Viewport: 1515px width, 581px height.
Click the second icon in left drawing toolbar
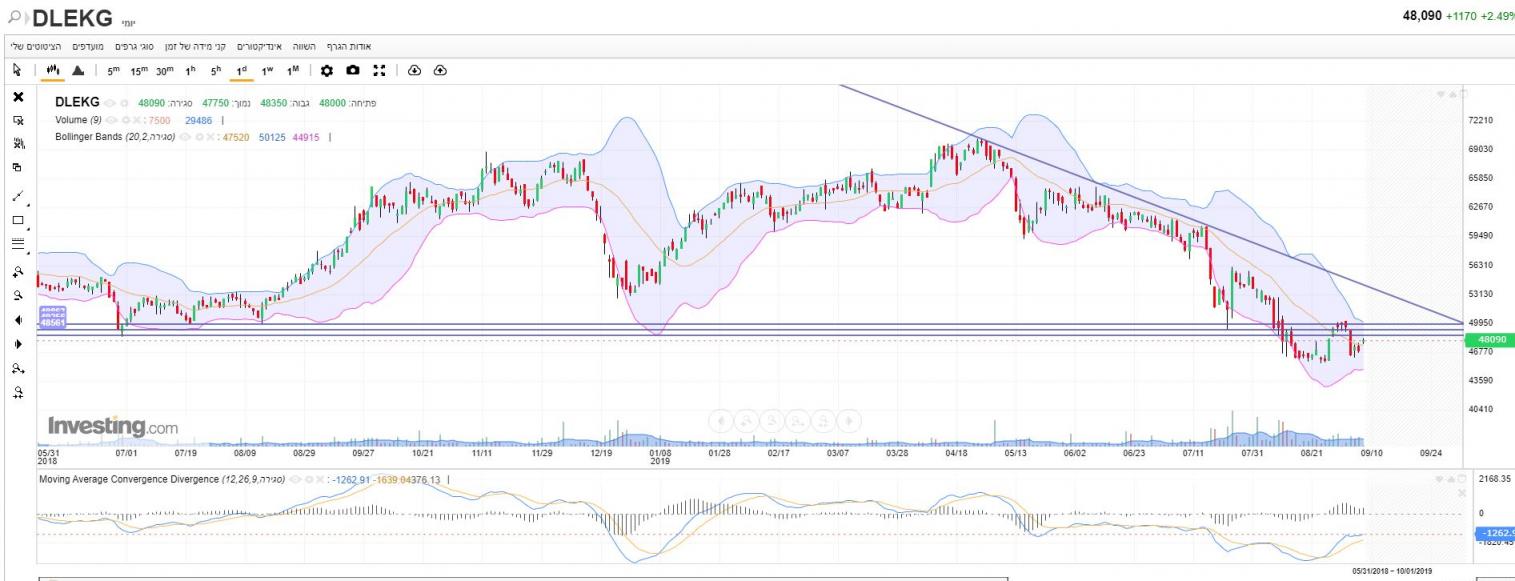(17, 121)
